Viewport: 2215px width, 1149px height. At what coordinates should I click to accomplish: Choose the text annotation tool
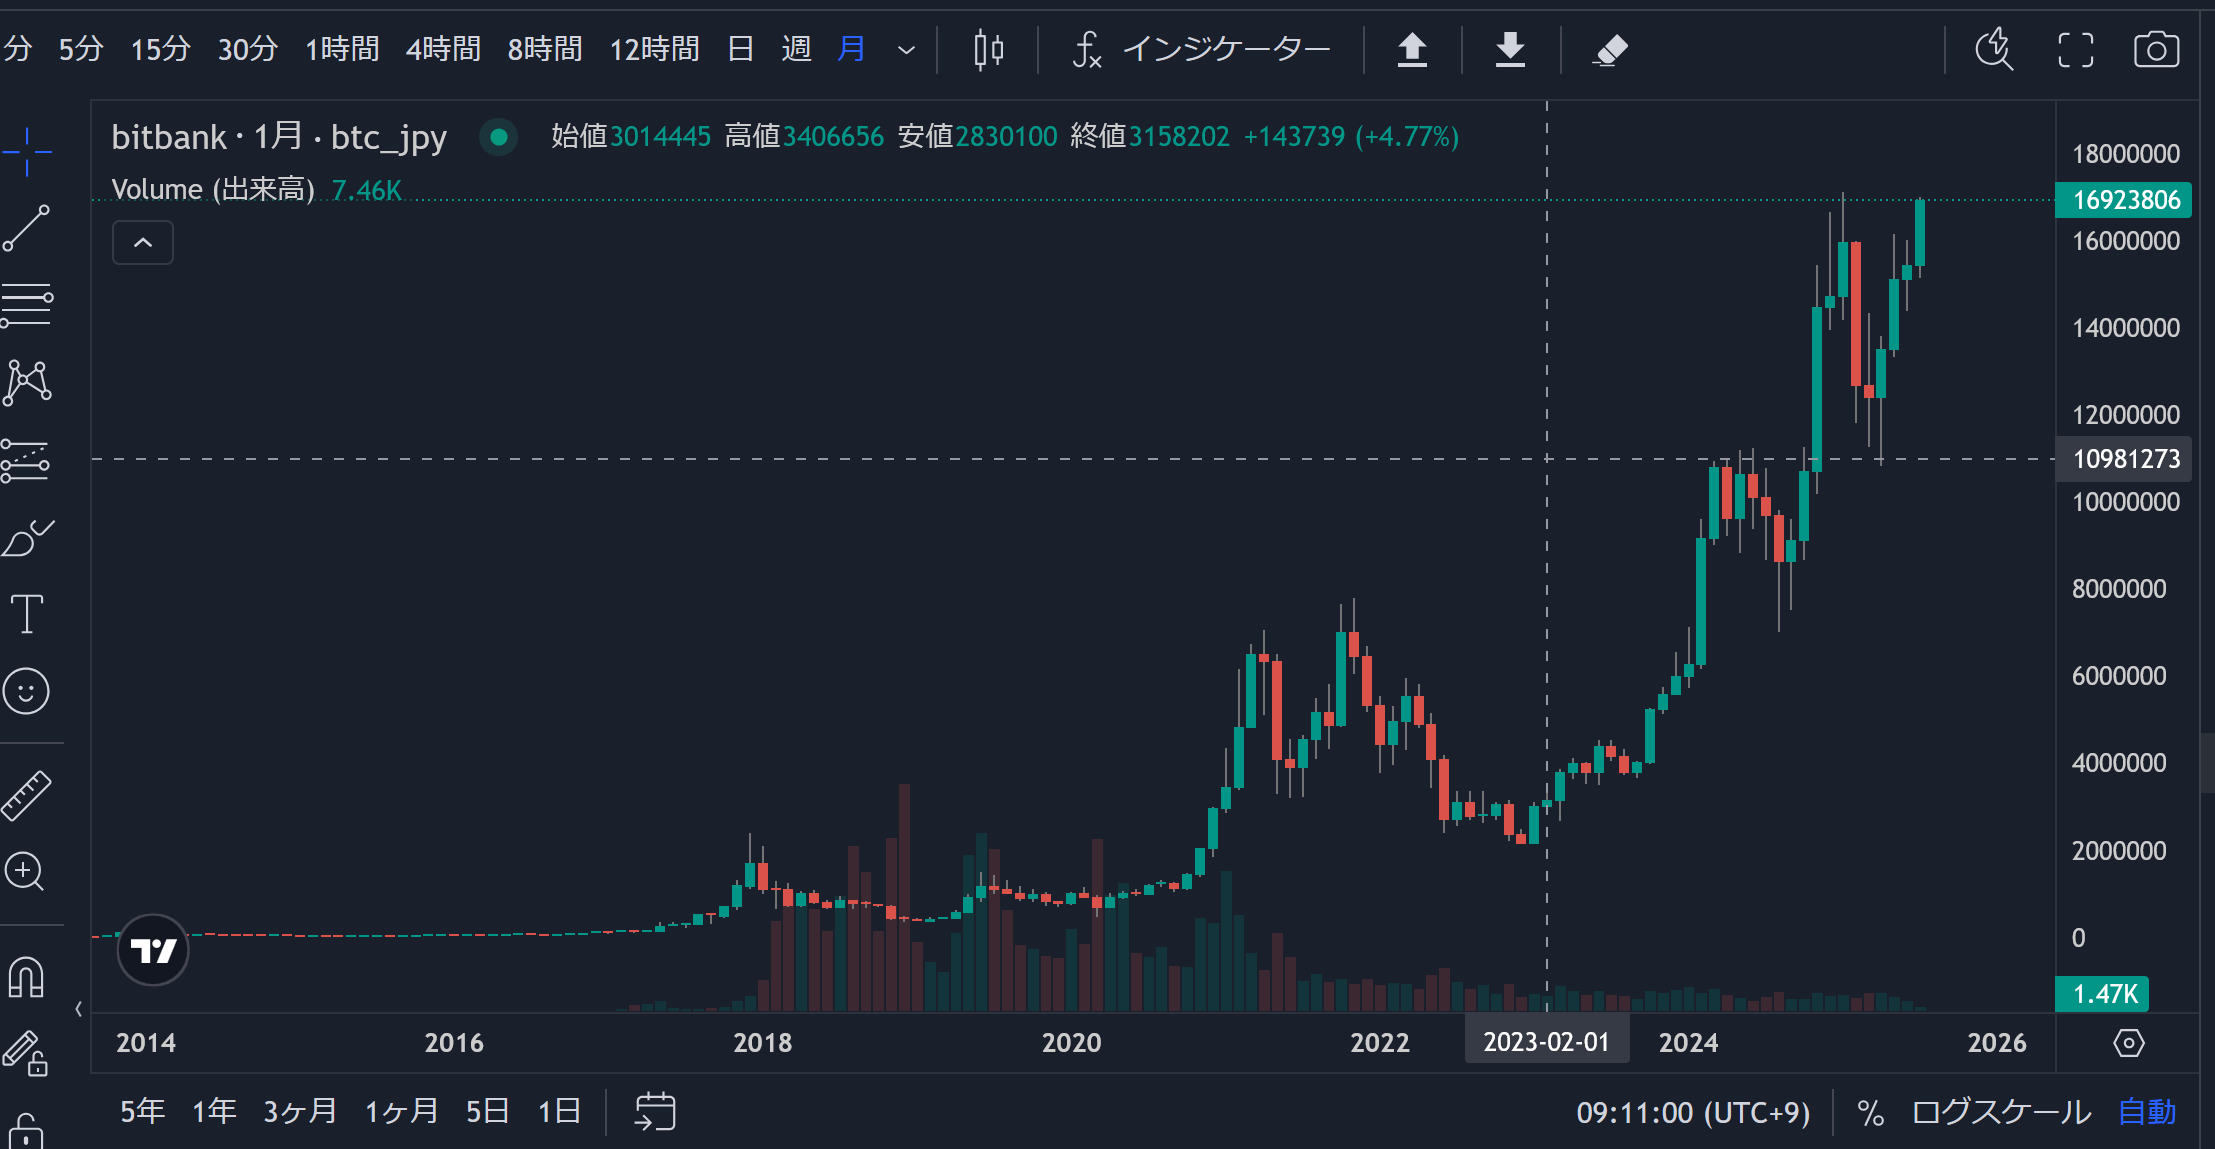(27, 614)
